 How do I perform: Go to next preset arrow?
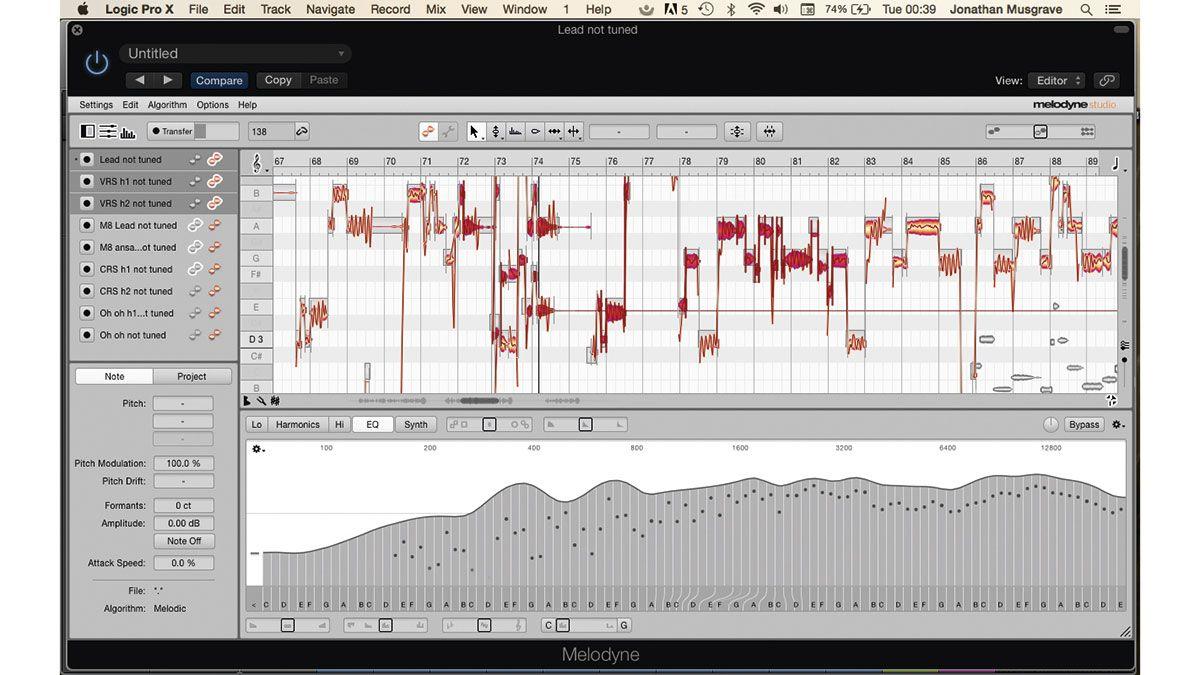pyautogui.click(x=167, y=80)
